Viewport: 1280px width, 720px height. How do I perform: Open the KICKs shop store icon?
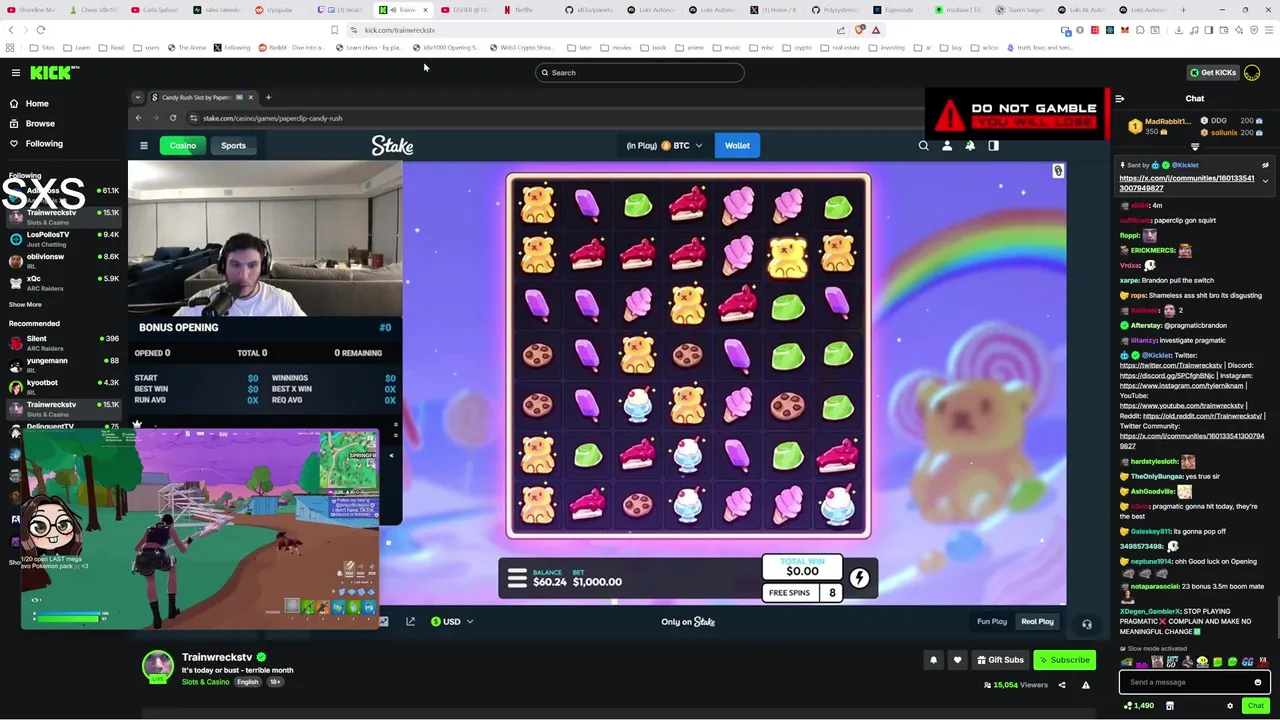[x=1170, y=706]
